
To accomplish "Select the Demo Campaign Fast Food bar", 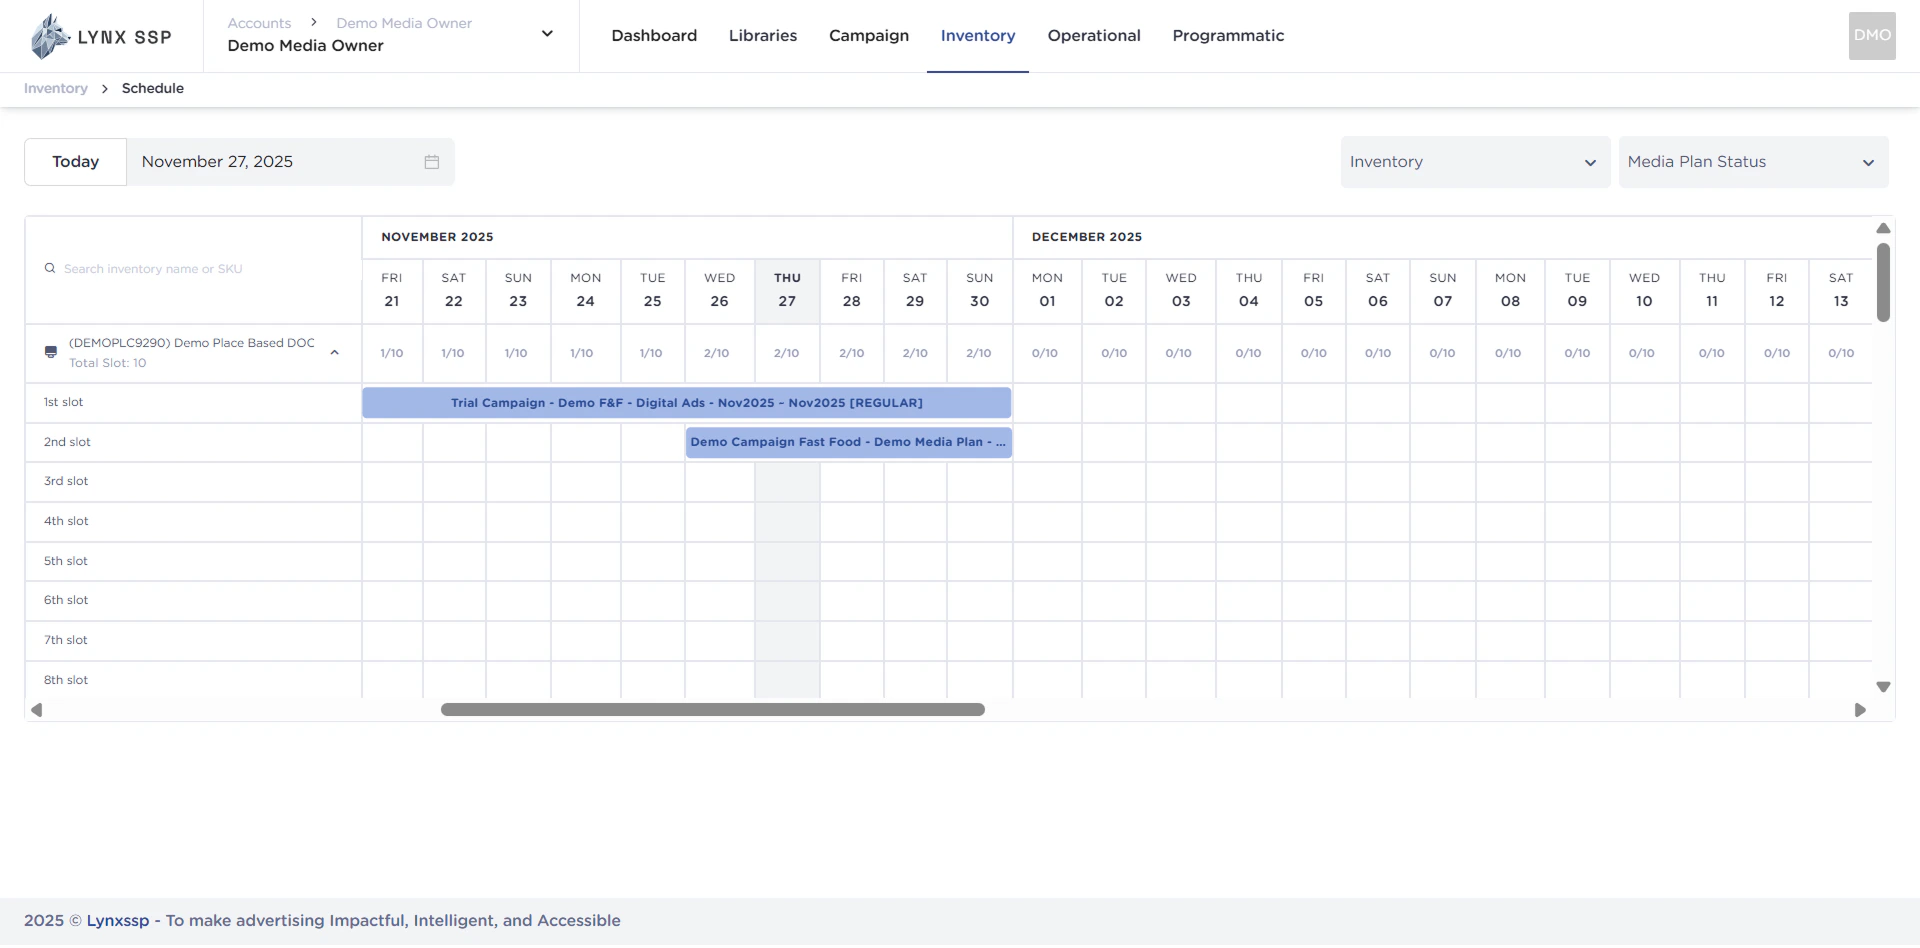I will point(848,441).
